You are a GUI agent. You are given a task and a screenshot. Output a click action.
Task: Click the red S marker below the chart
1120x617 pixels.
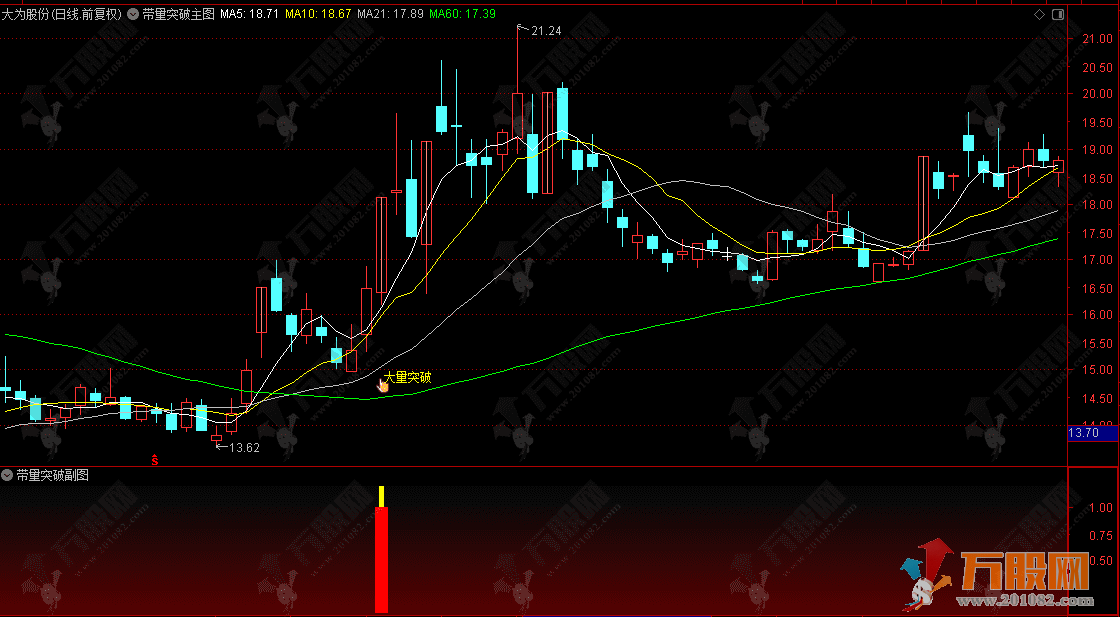tap(154, 460)
